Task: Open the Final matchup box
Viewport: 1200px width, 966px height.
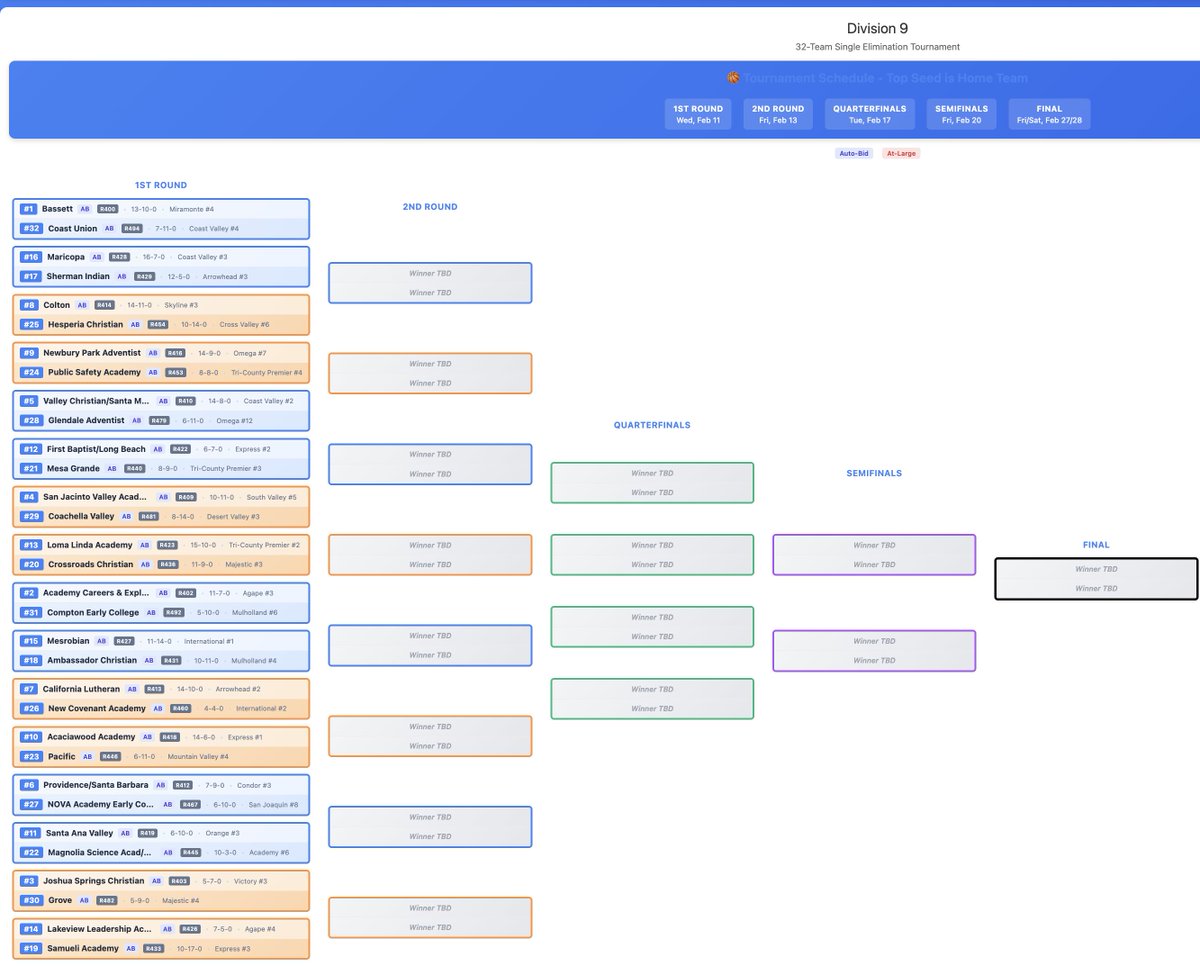Action: [x=1096, y=579]
